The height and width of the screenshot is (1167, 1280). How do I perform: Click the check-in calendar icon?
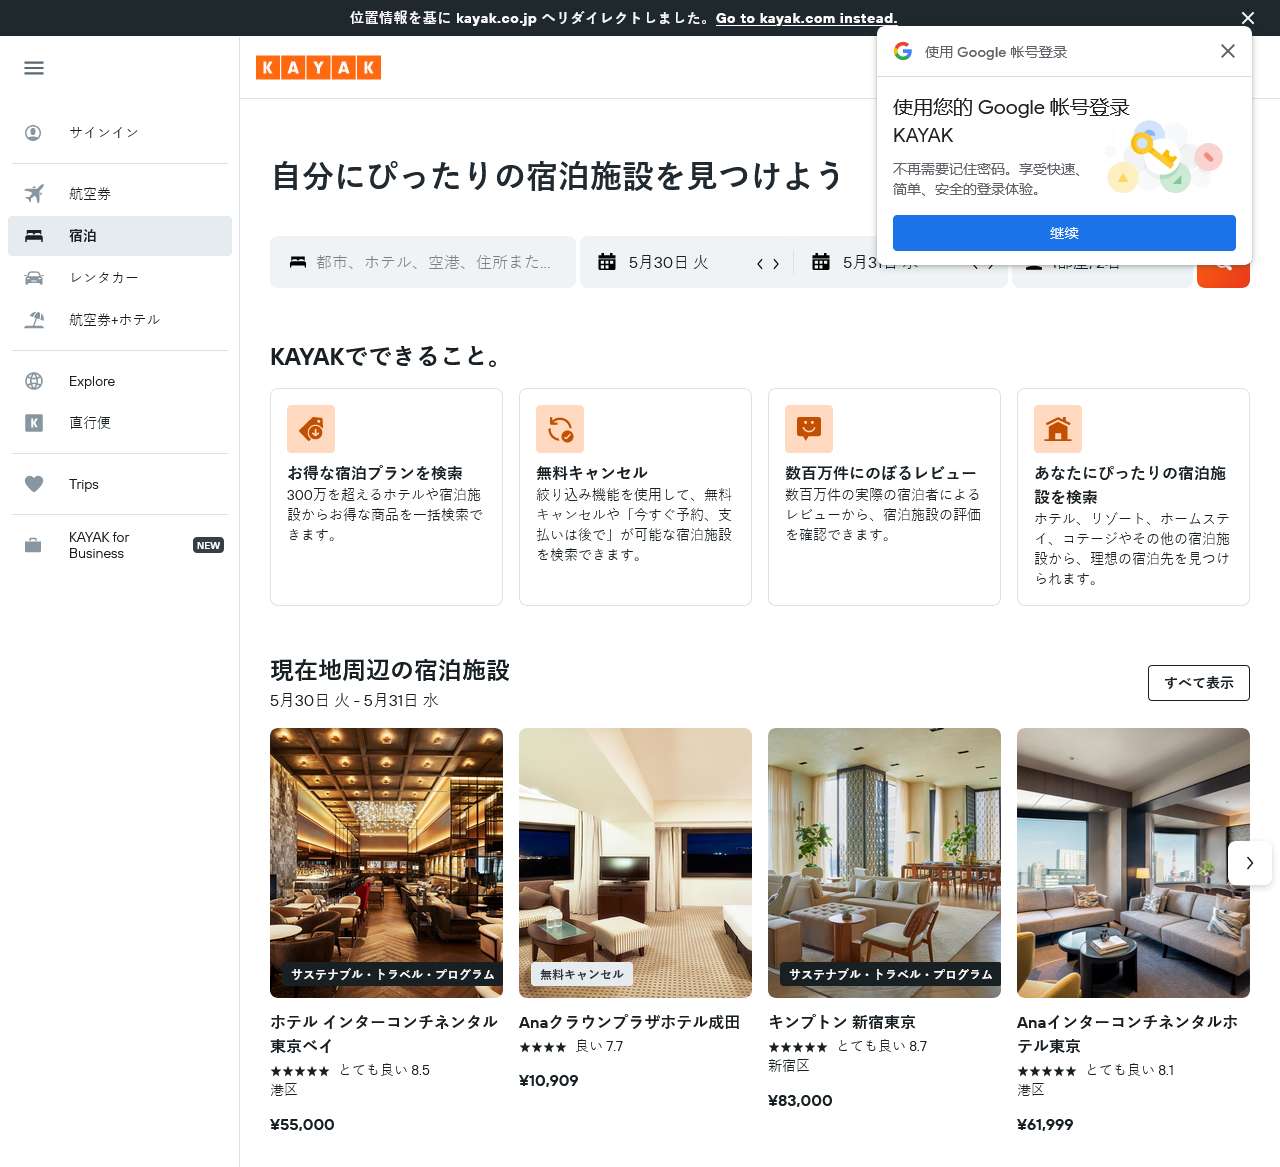pos(607,262)
